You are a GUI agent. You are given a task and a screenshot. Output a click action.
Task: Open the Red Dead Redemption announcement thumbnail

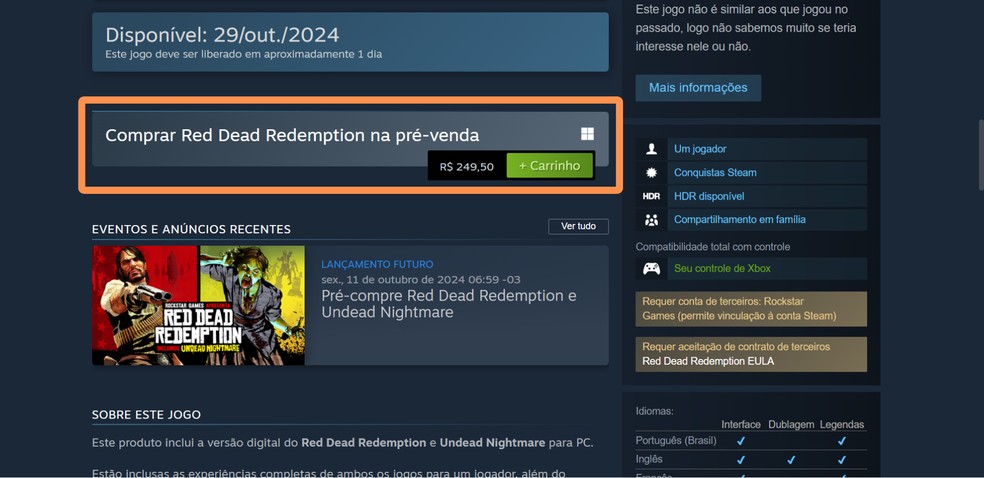click(x=198, y=305)
